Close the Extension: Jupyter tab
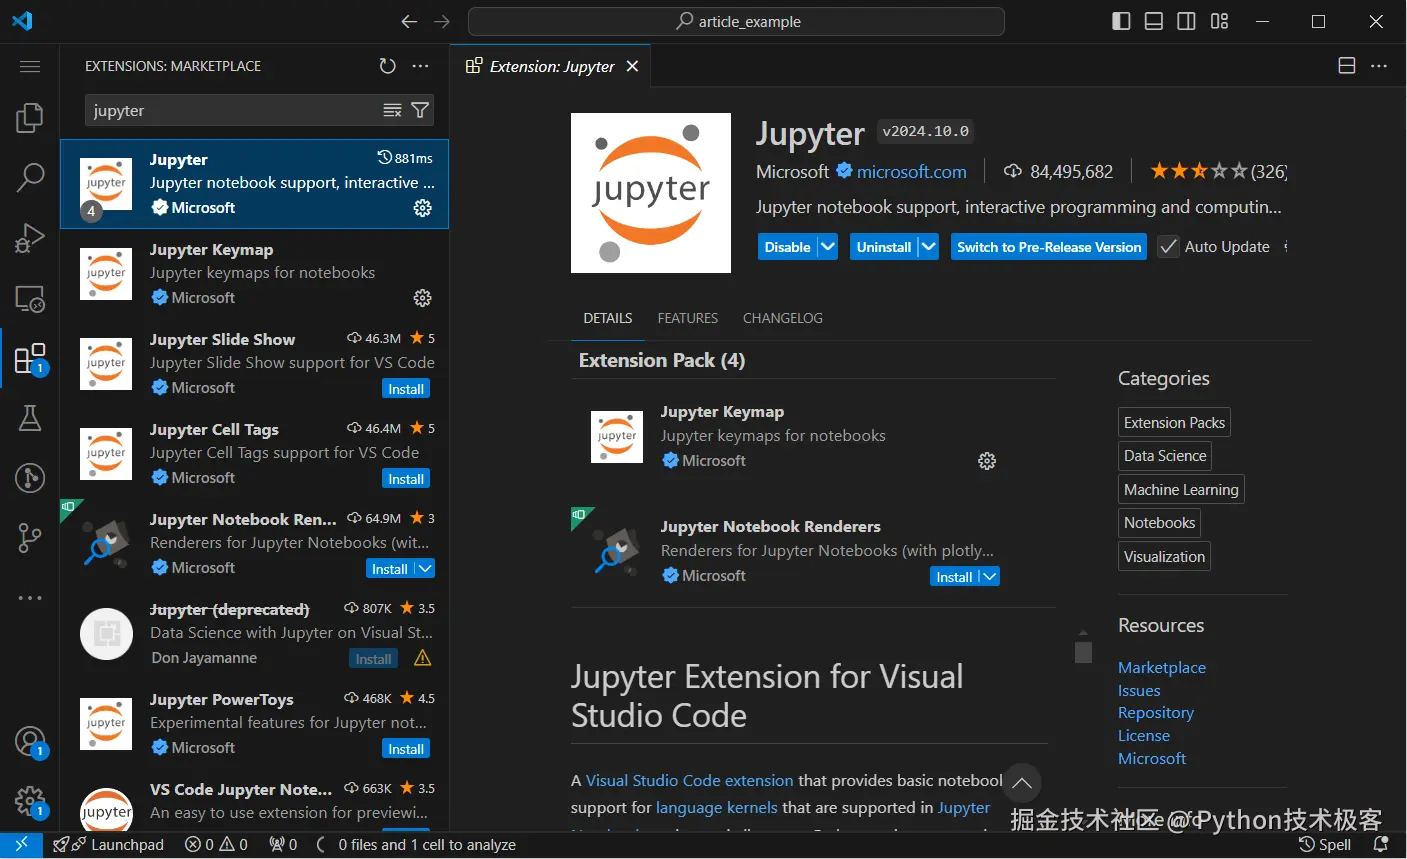Viewport: 1407px width, 859px height. point(632,66)
